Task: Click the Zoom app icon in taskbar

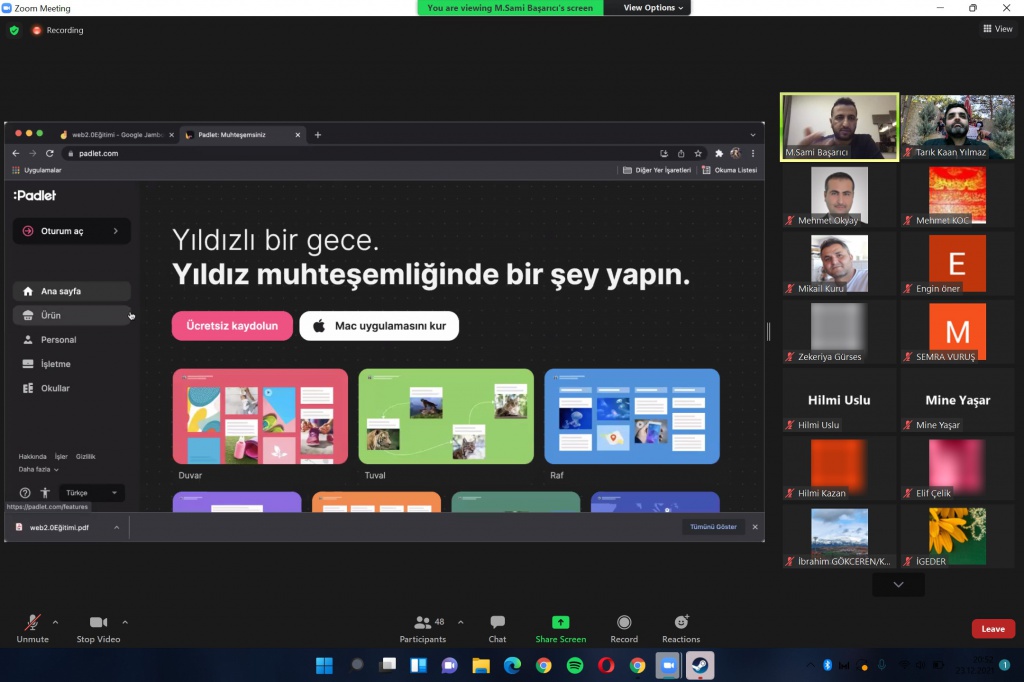Action: coord(669,666)
